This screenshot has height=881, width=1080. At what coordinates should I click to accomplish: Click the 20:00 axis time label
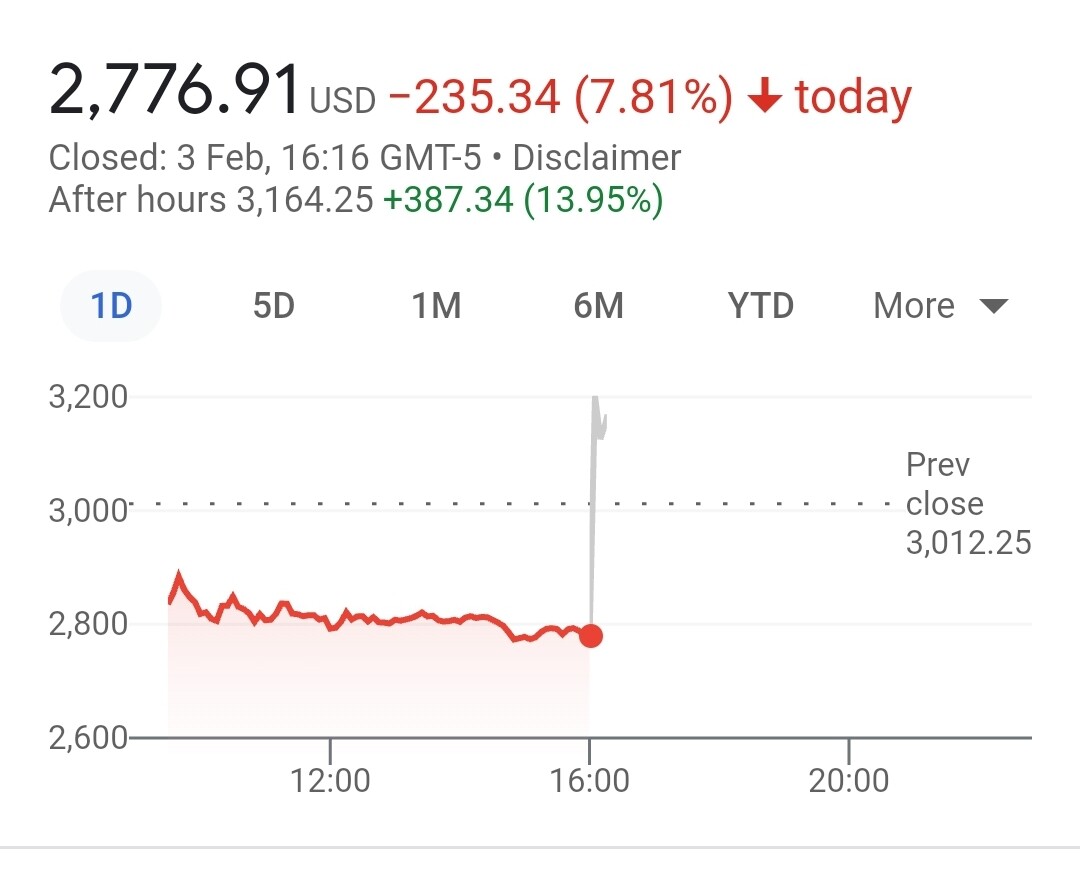tap(849, 781)
